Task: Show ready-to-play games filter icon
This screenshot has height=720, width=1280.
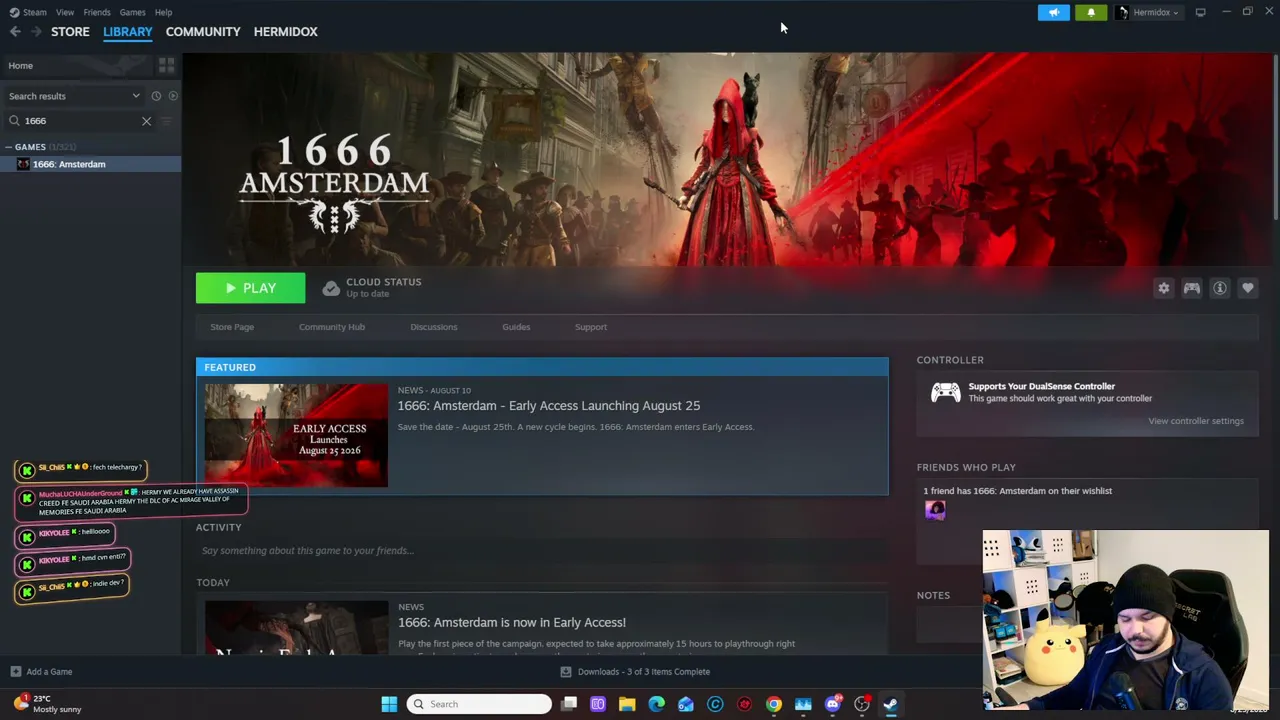Action: [173, 96]
